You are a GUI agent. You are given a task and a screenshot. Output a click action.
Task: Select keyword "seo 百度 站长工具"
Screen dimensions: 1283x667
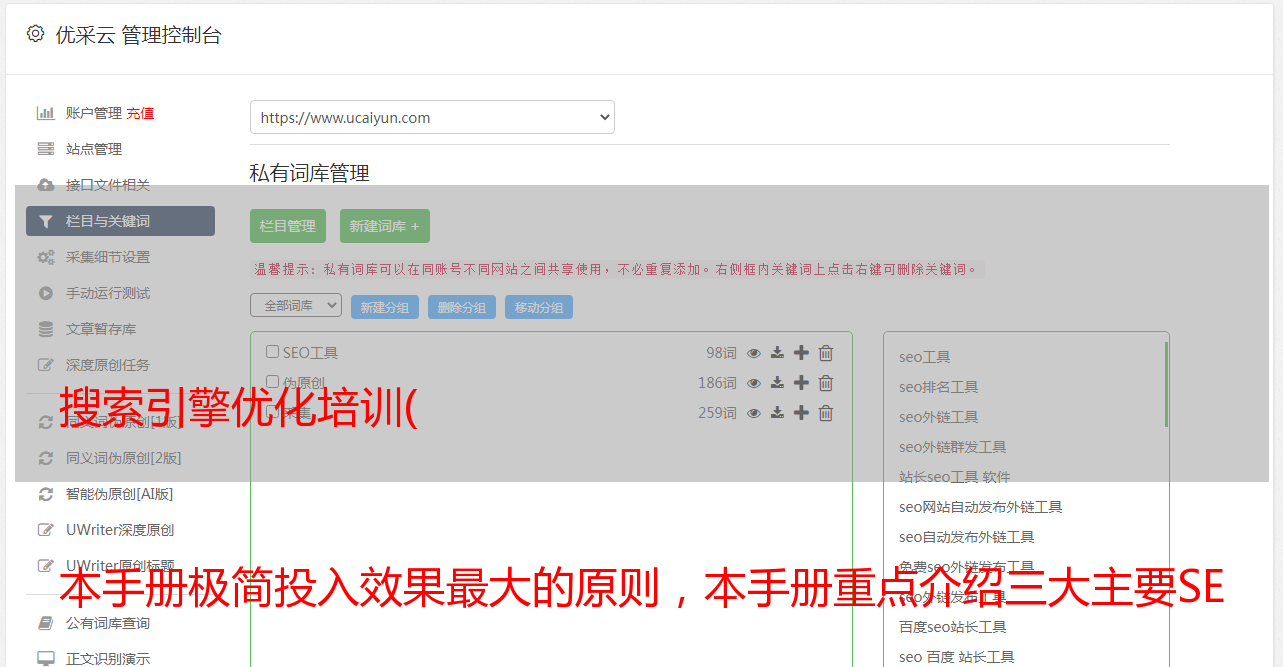(x=957, y=657)
